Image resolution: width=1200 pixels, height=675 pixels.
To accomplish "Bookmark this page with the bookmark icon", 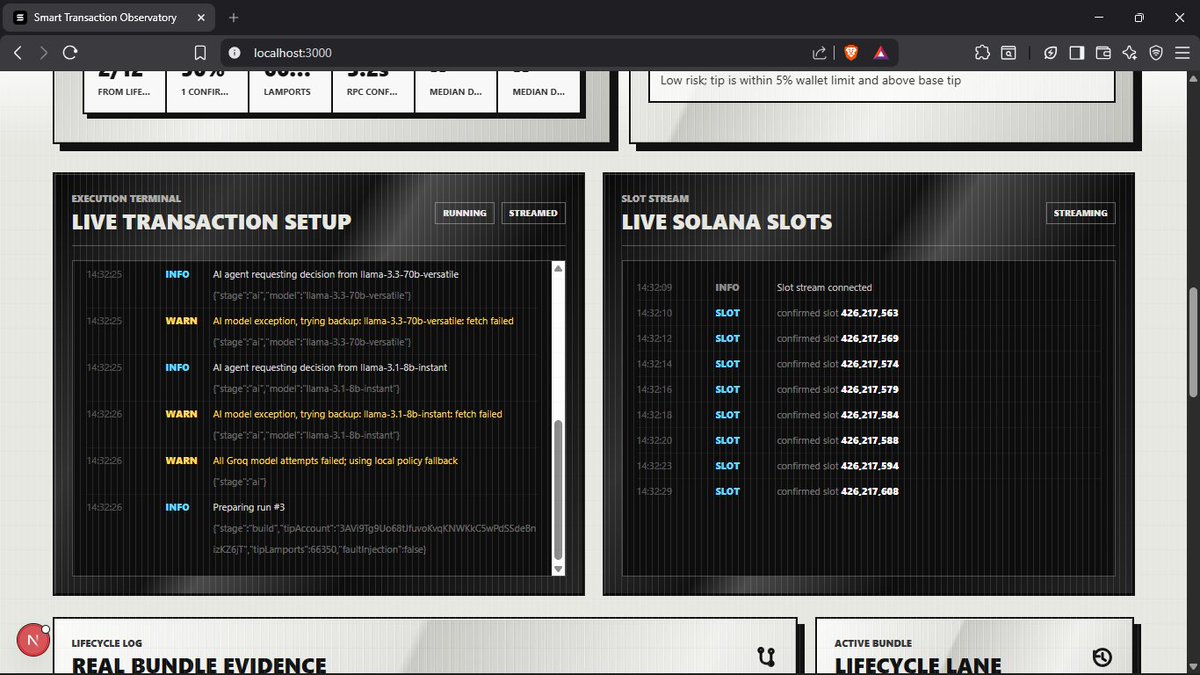I will pyautogui.click(x=200, y=53).
